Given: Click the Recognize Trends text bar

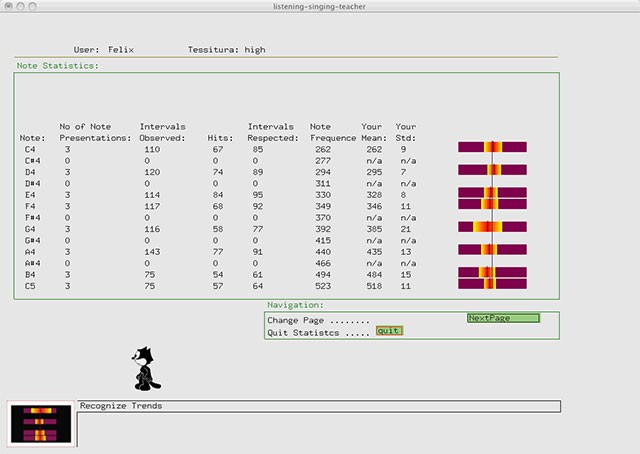Looking at the screenshot, I should pos(318,406).
